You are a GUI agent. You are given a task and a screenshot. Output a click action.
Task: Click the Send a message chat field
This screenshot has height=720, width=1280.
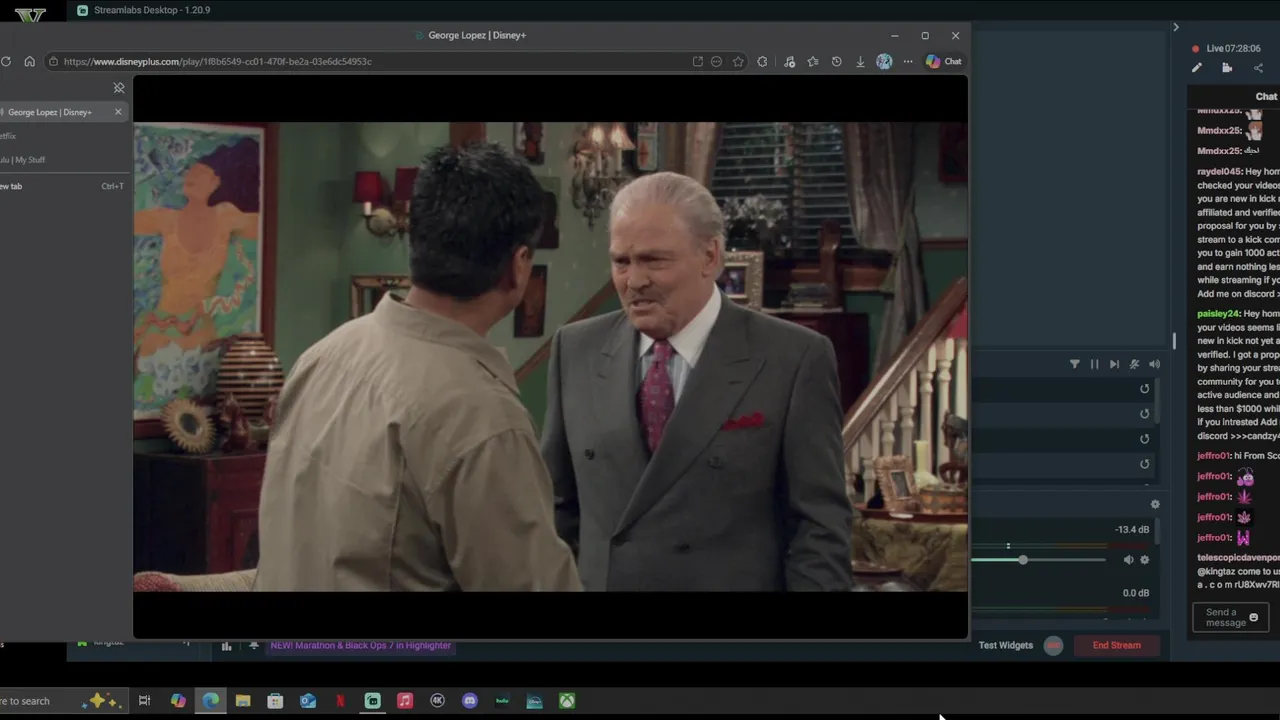pos(1231,618)
